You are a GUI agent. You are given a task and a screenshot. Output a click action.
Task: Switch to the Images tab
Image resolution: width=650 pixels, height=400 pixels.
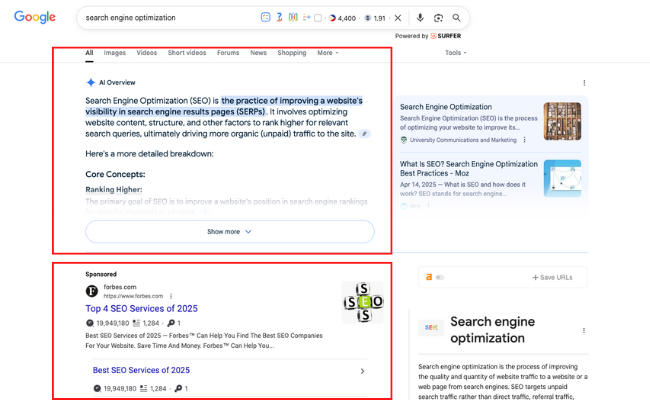(115, 53)
